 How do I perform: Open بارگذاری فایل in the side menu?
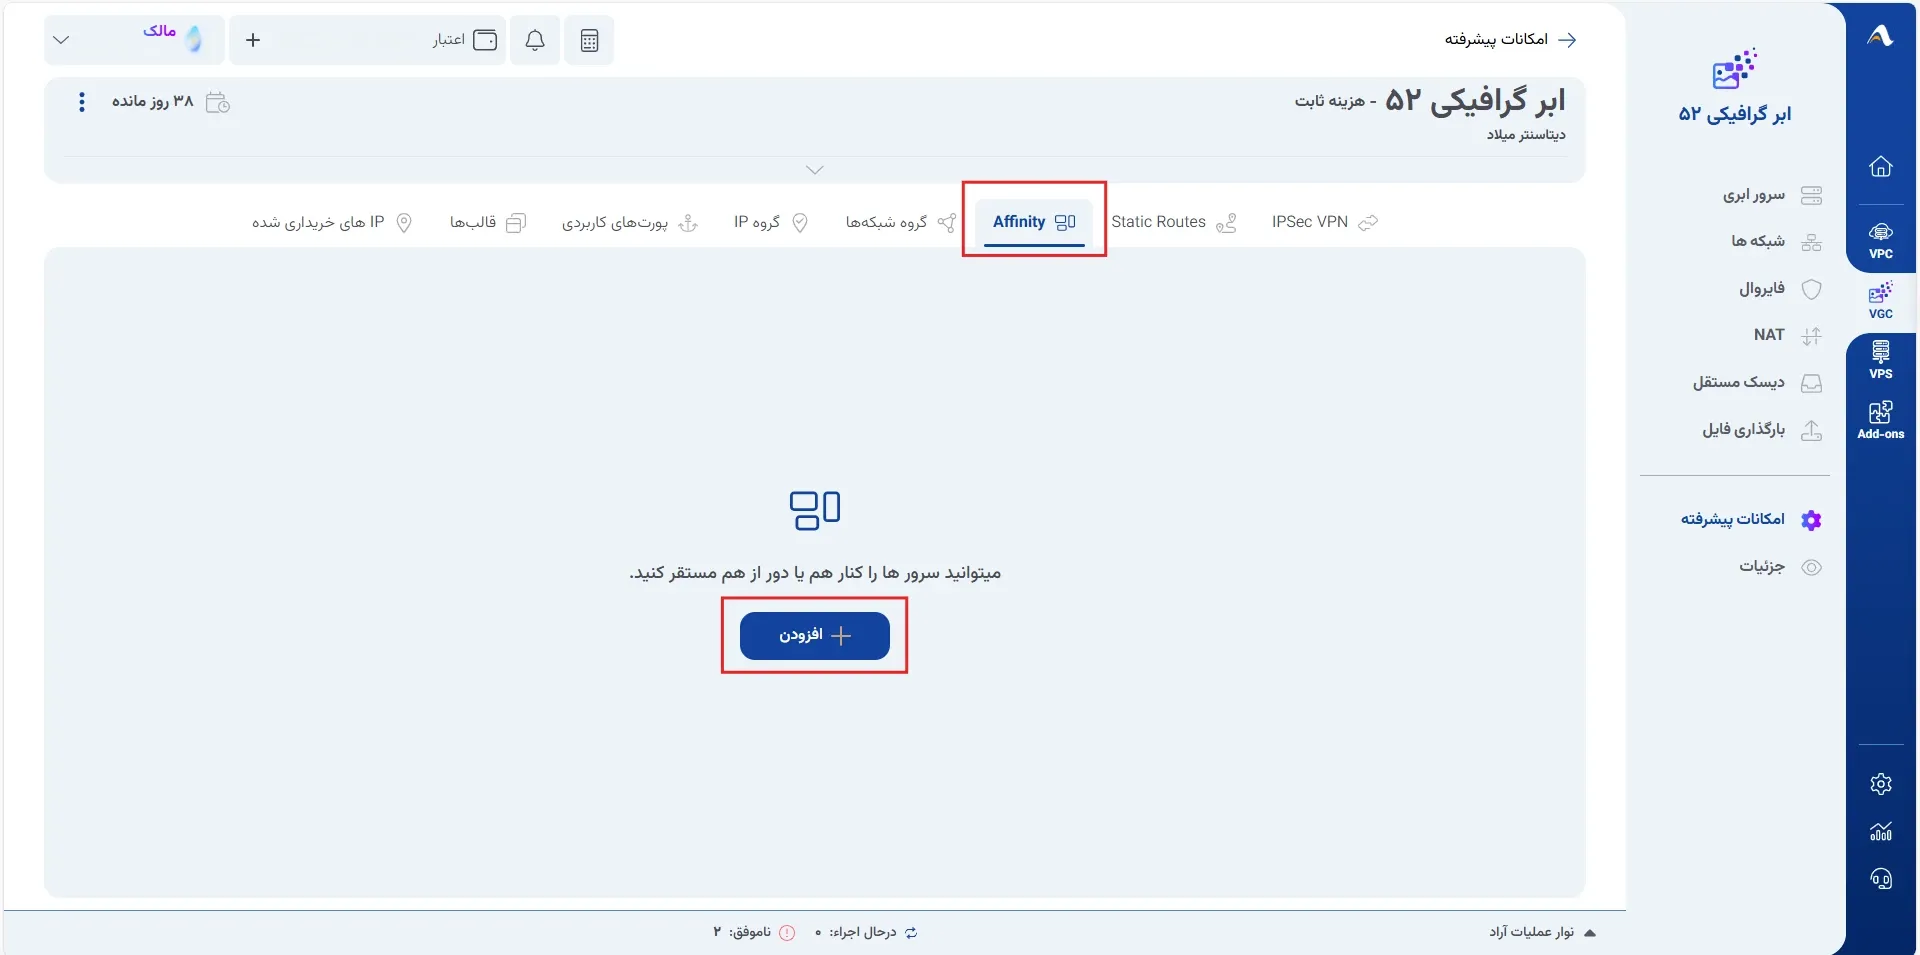tap(1762, 429)
